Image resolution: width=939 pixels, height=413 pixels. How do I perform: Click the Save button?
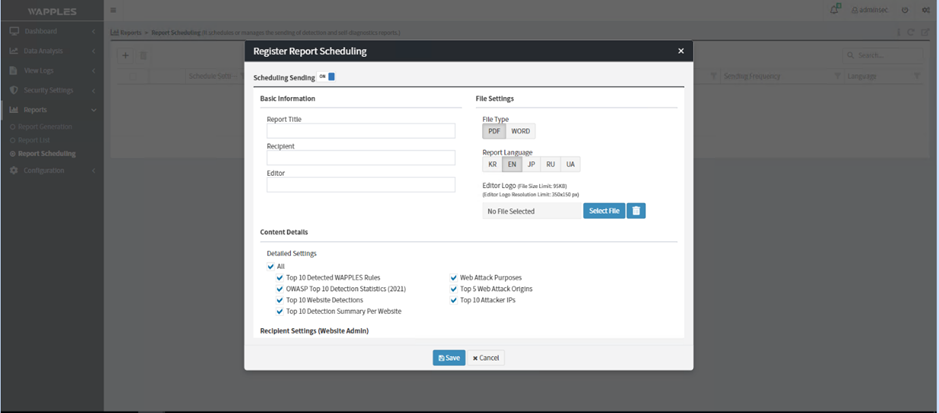coord(449,358)
